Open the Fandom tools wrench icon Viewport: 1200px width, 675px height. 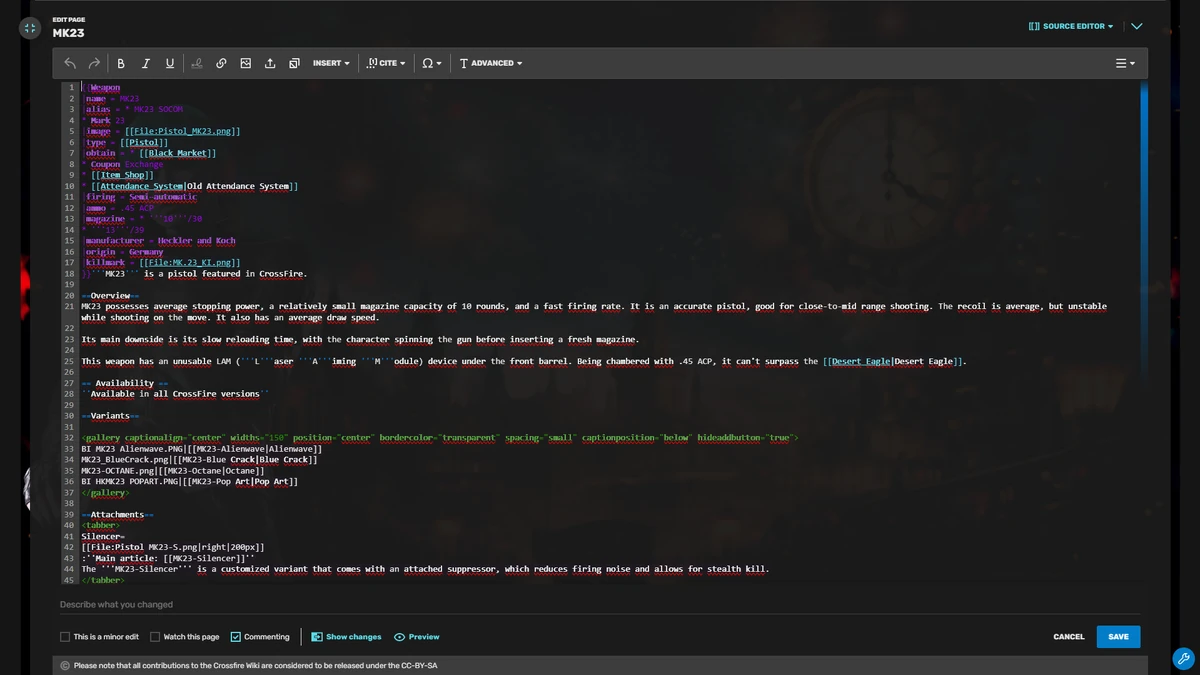(1183, 659)
